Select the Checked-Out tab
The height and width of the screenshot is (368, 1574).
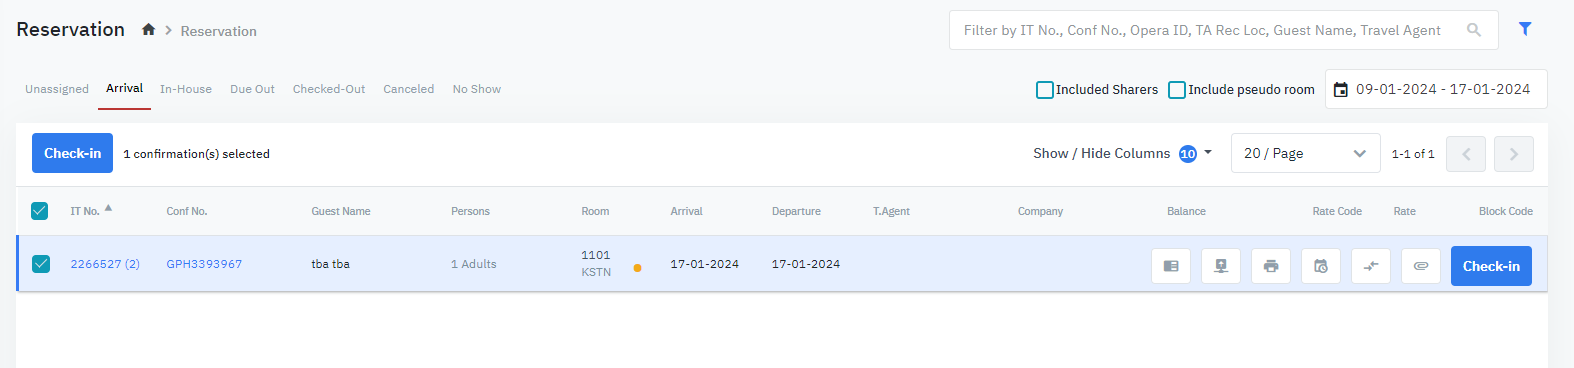tap(329, 89)
